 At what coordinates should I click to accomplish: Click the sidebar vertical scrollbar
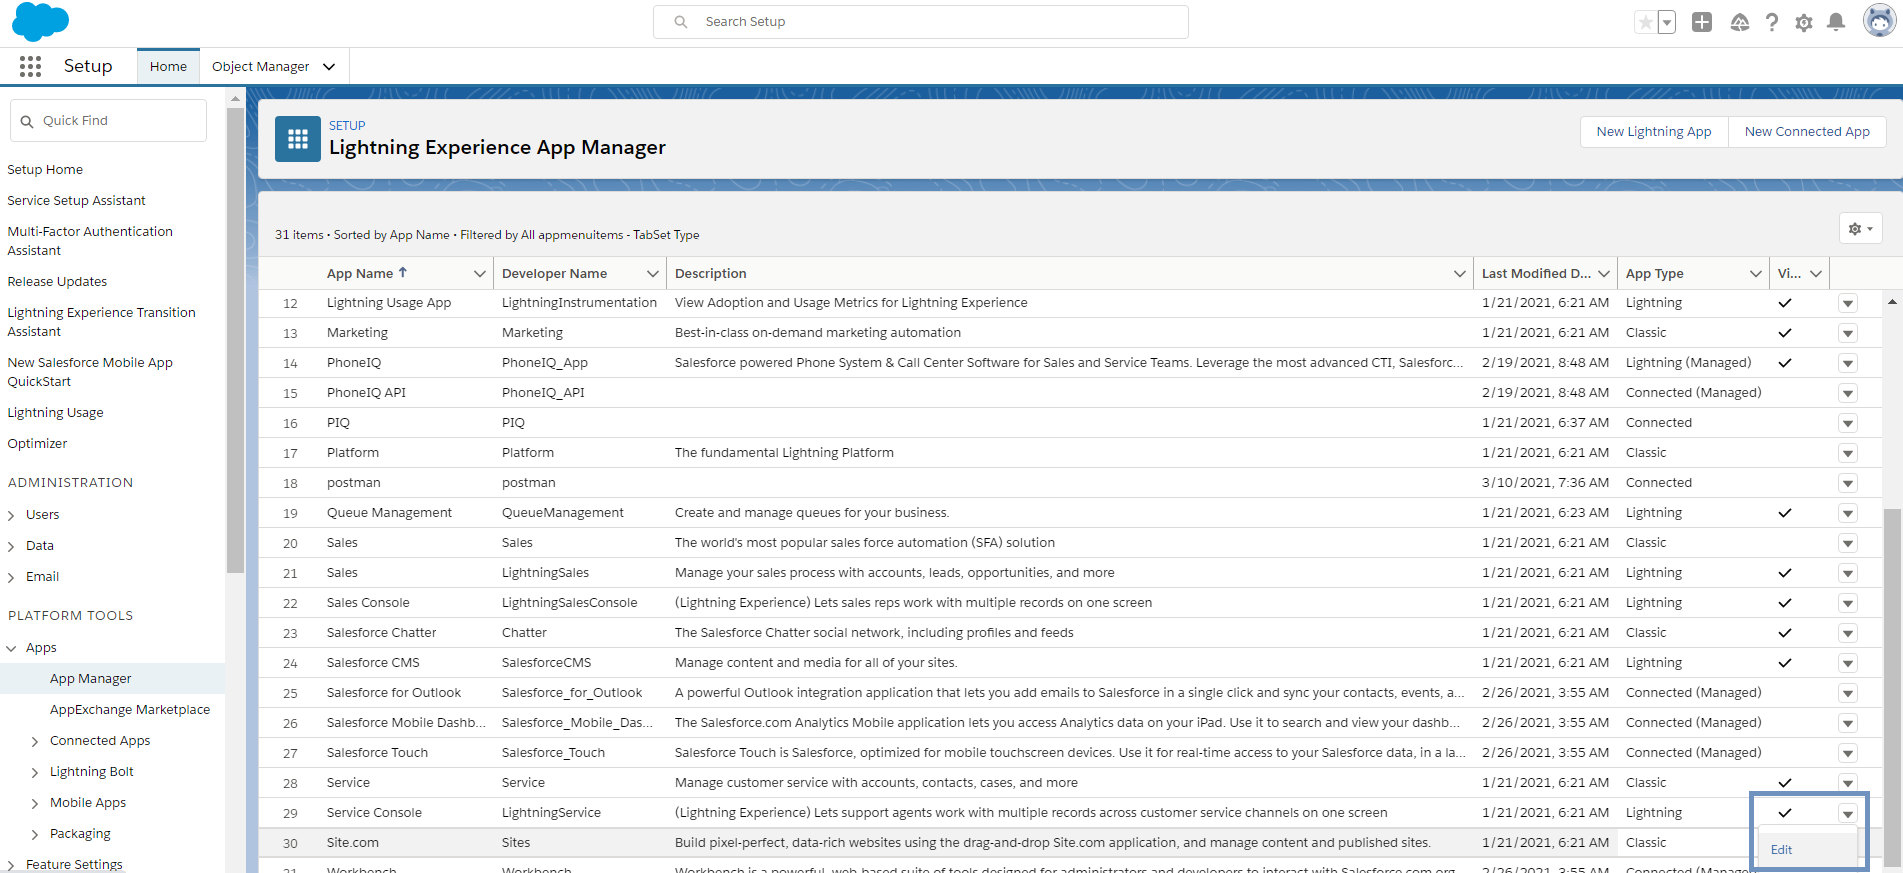235,340
